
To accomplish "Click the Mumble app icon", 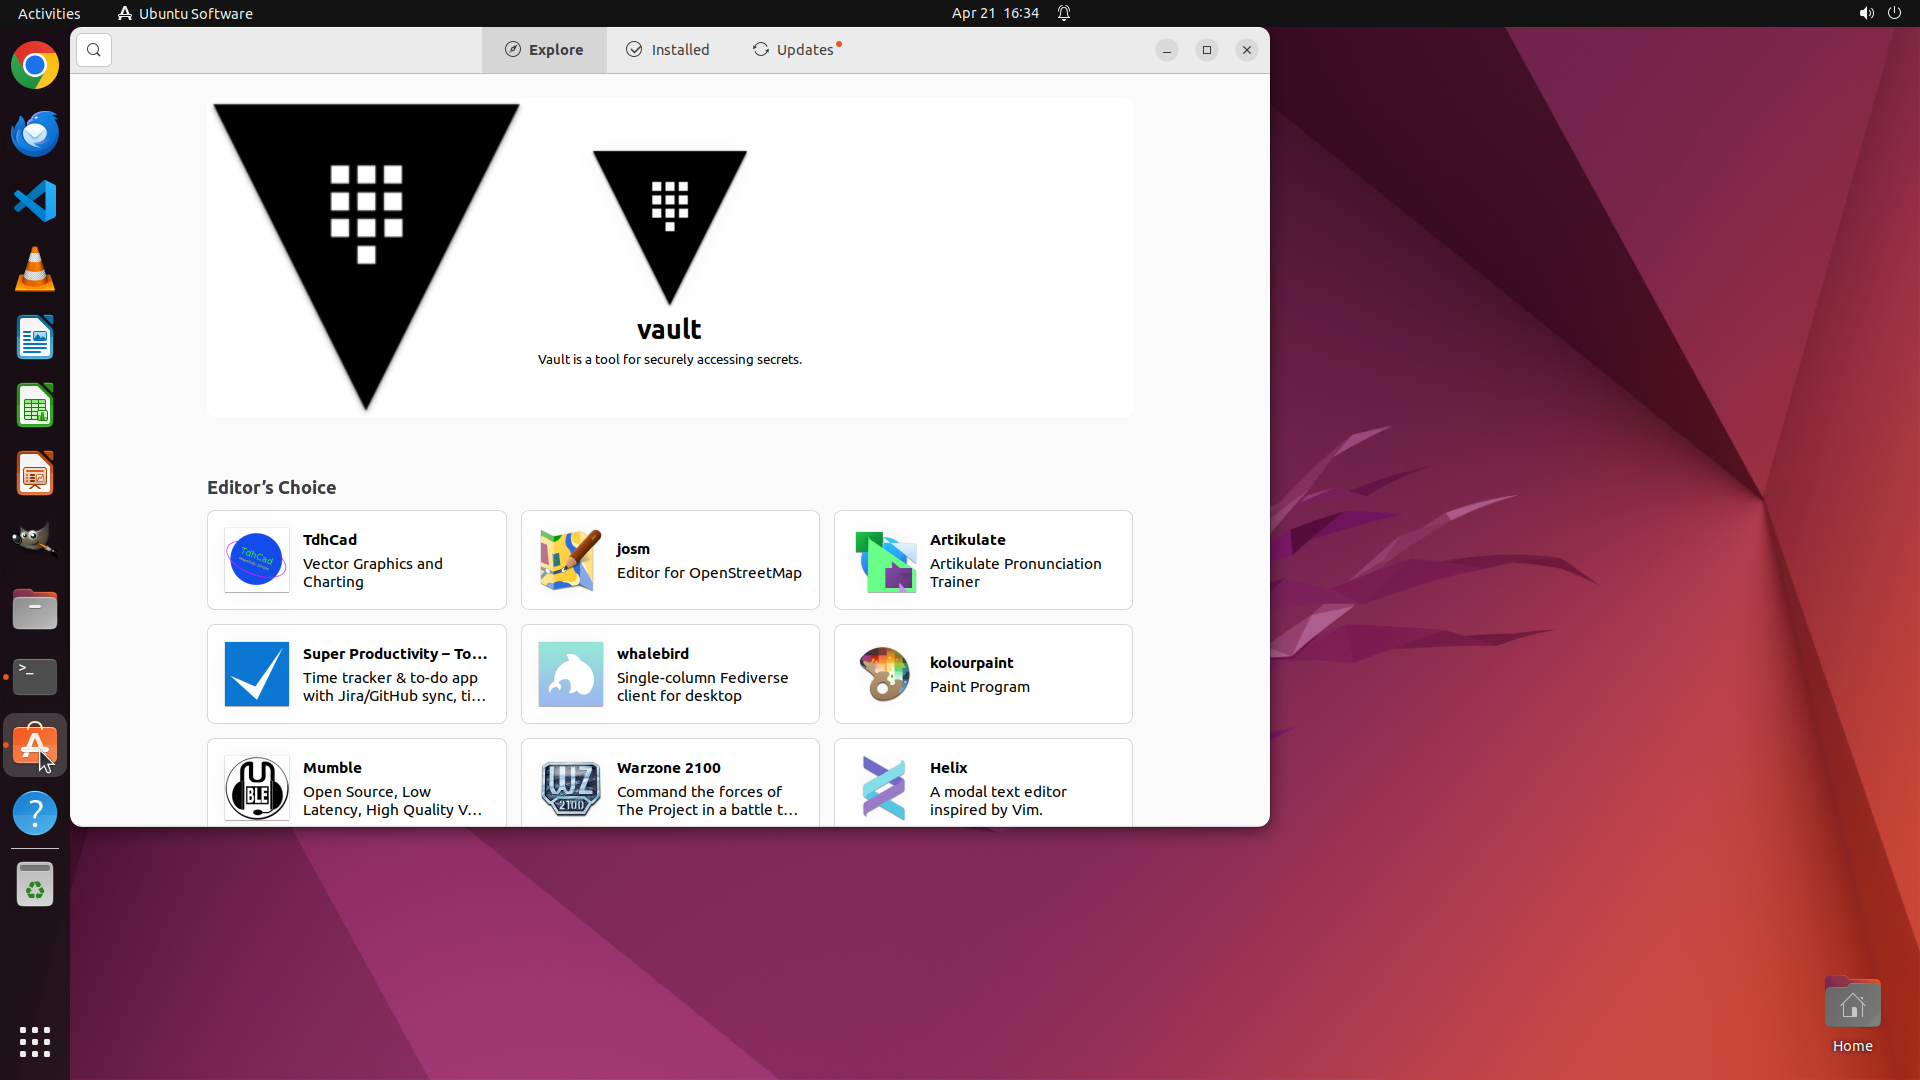I will pyautogui.click(x=257, y=788).
